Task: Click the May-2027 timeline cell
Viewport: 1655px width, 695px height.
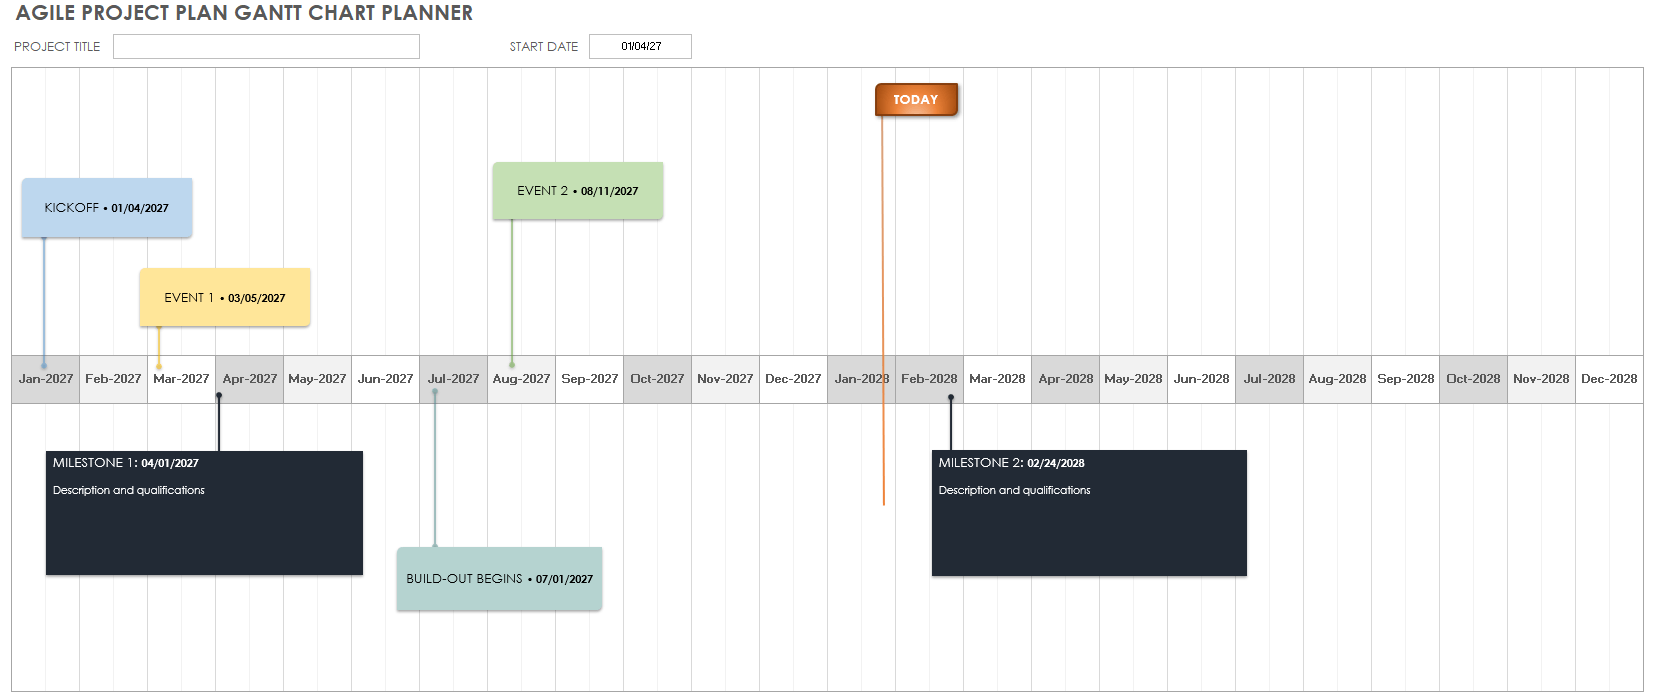Action: (317, 379)
